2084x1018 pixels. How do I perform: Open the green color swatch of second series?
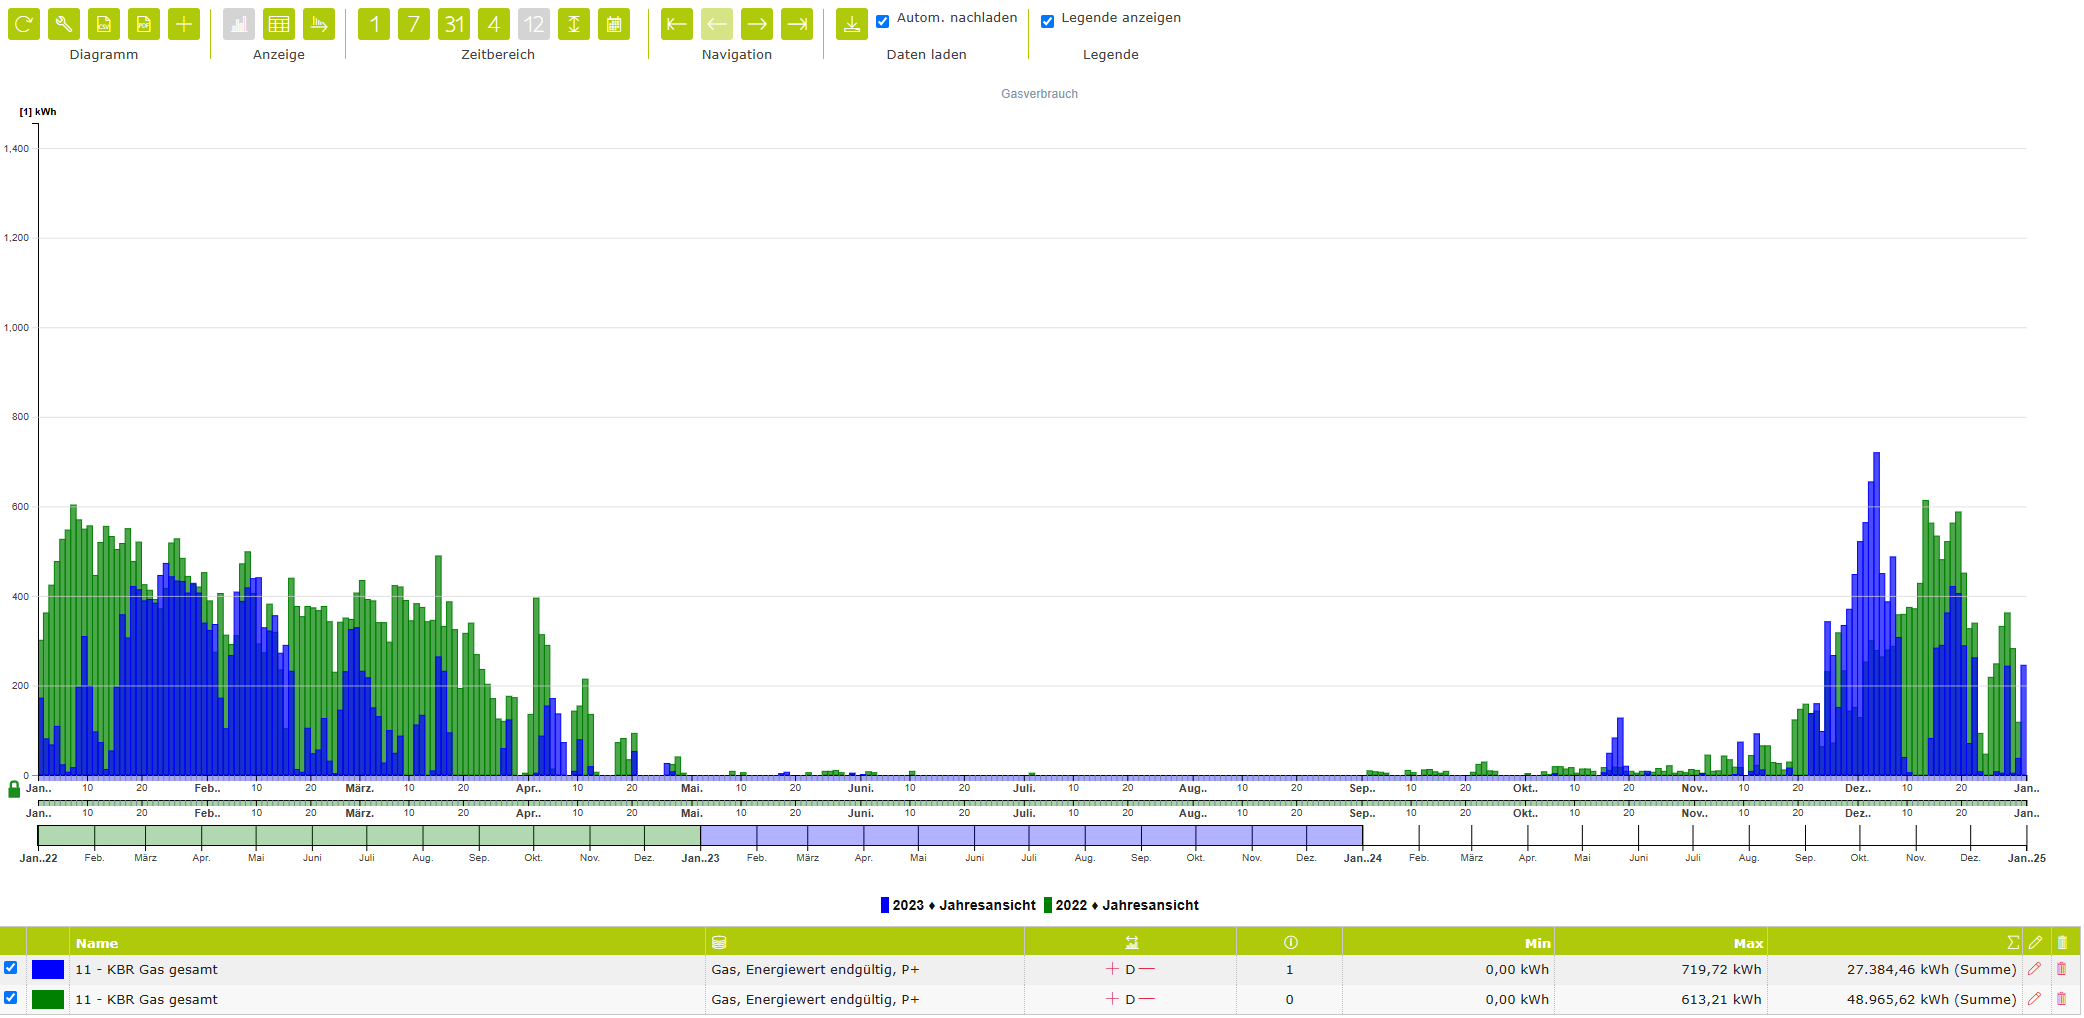pyautogui.click(x=48, y=999)
